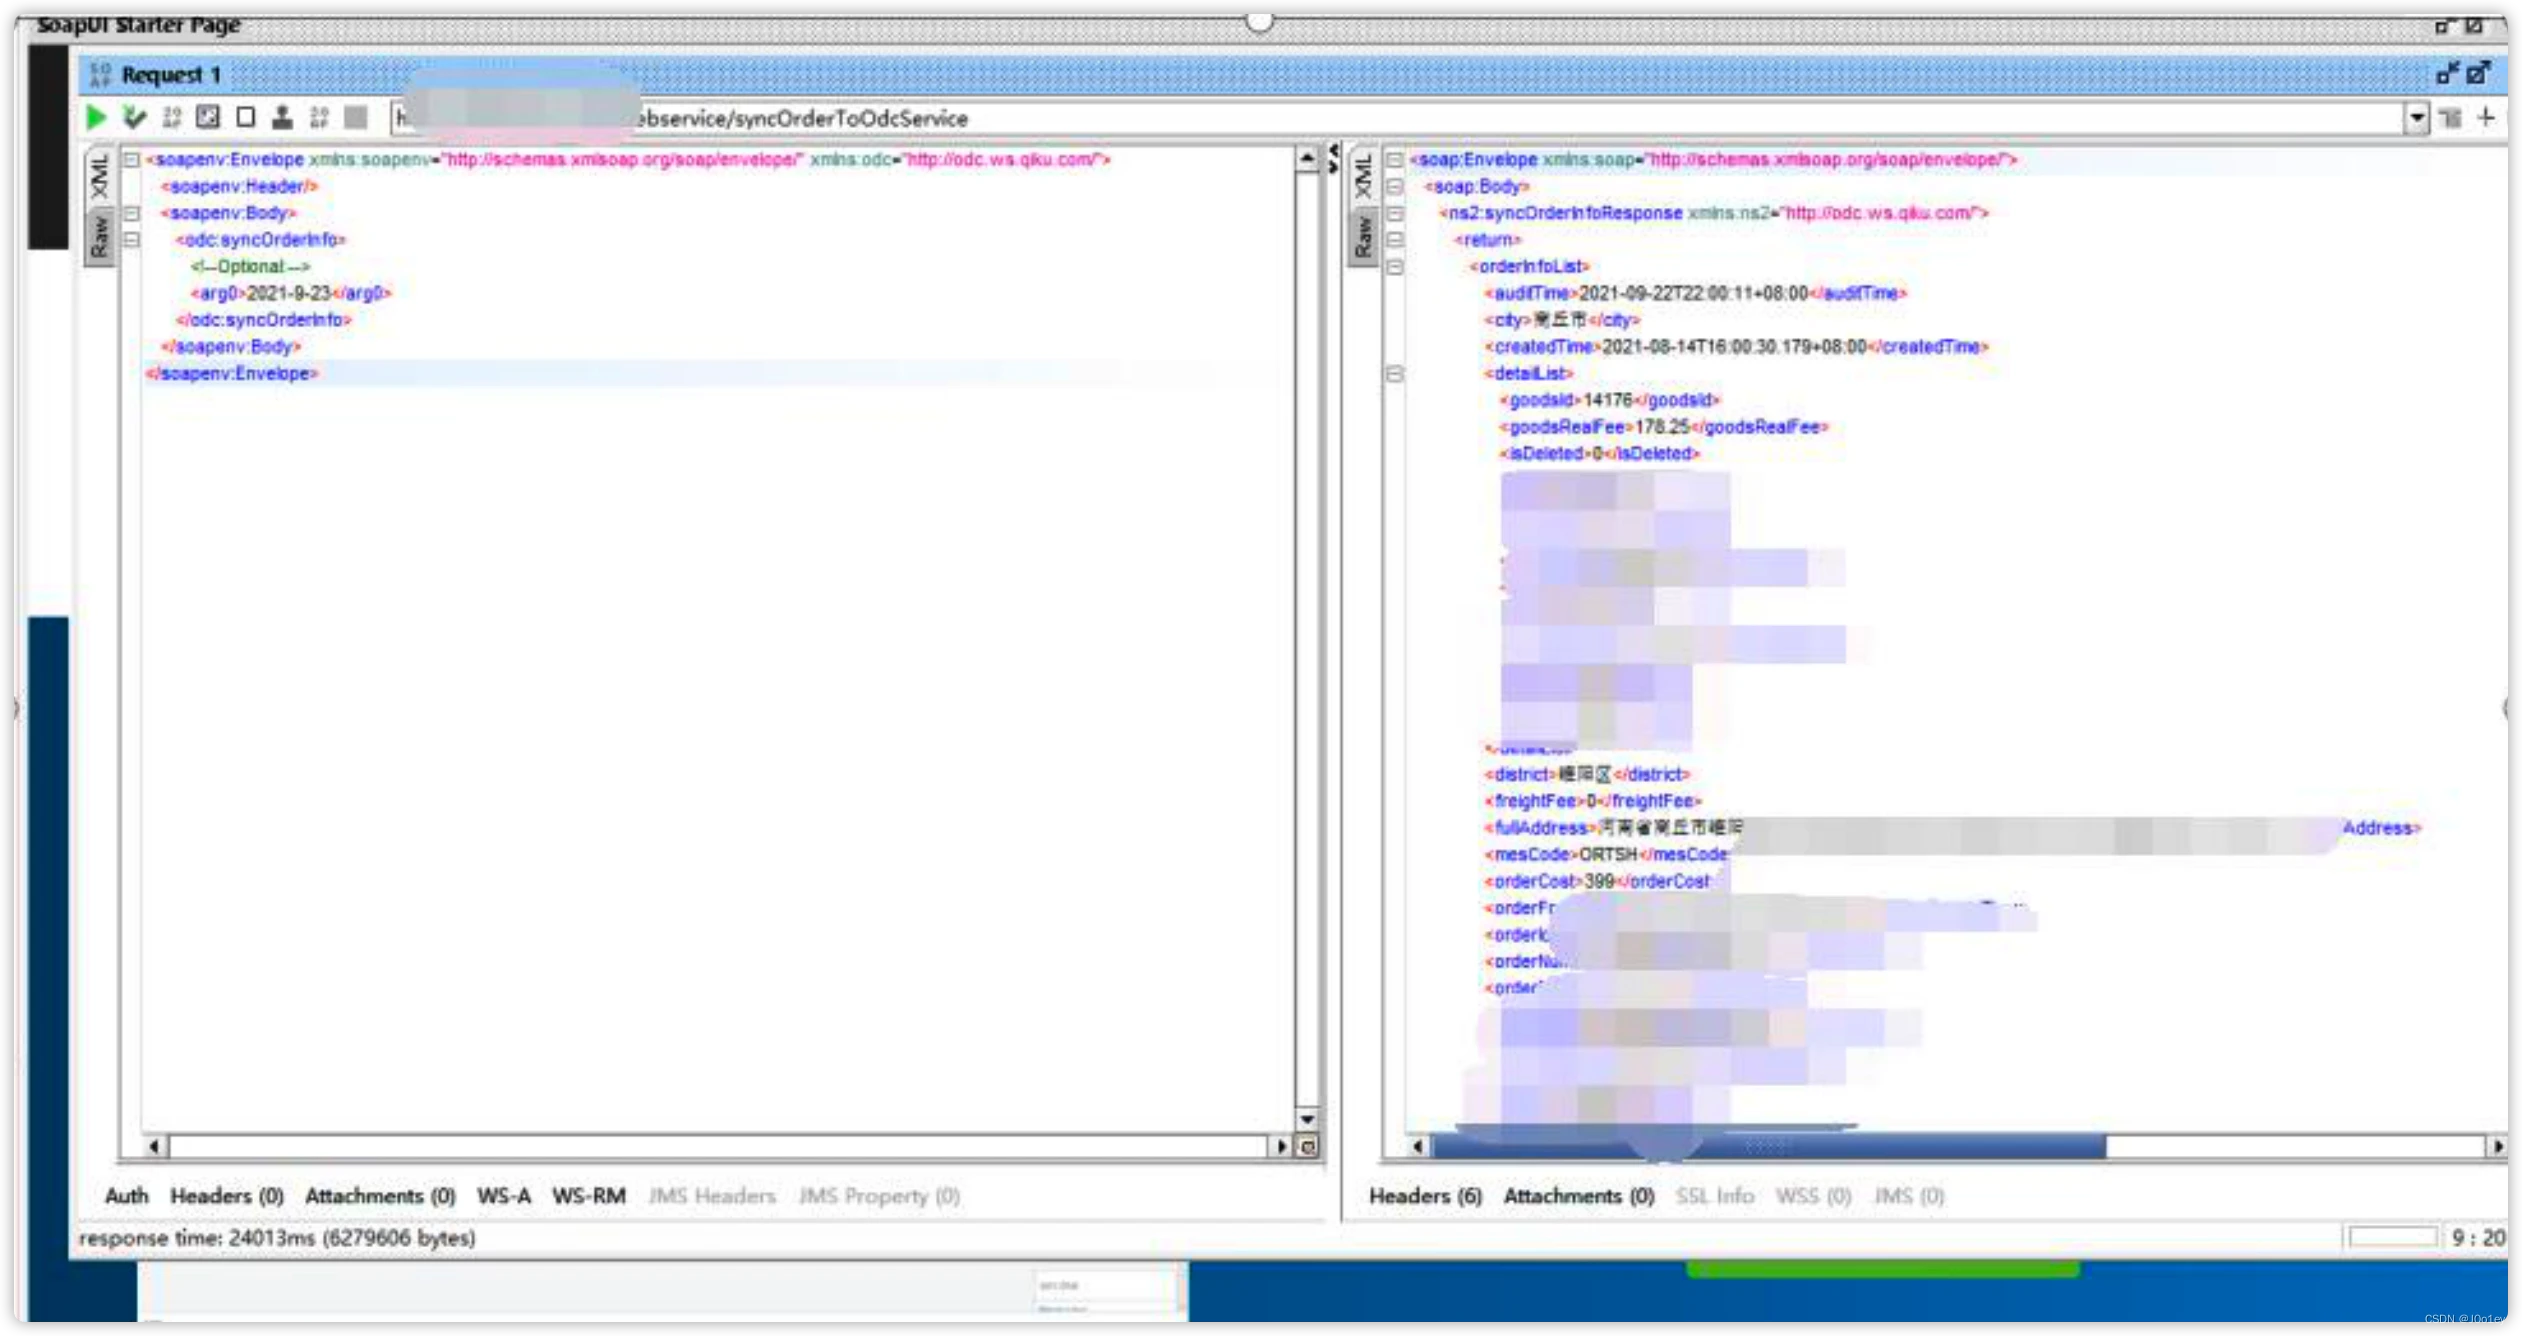This screenshot has width=2522, height=1336.
Task: Open request Attachments (0) tab
Action: click(380, 1196)
